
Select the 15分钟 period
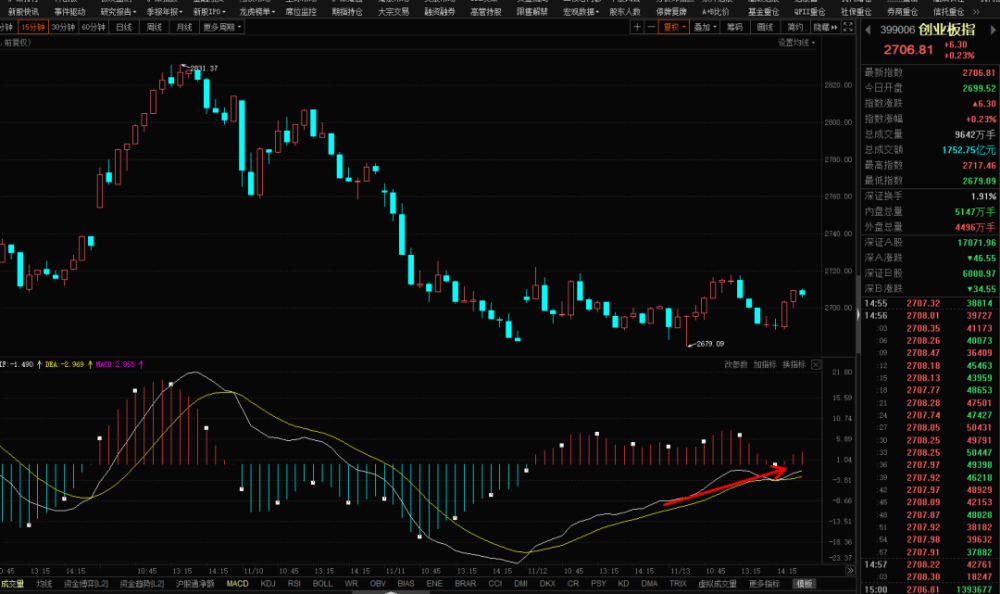tap(33, 27)
